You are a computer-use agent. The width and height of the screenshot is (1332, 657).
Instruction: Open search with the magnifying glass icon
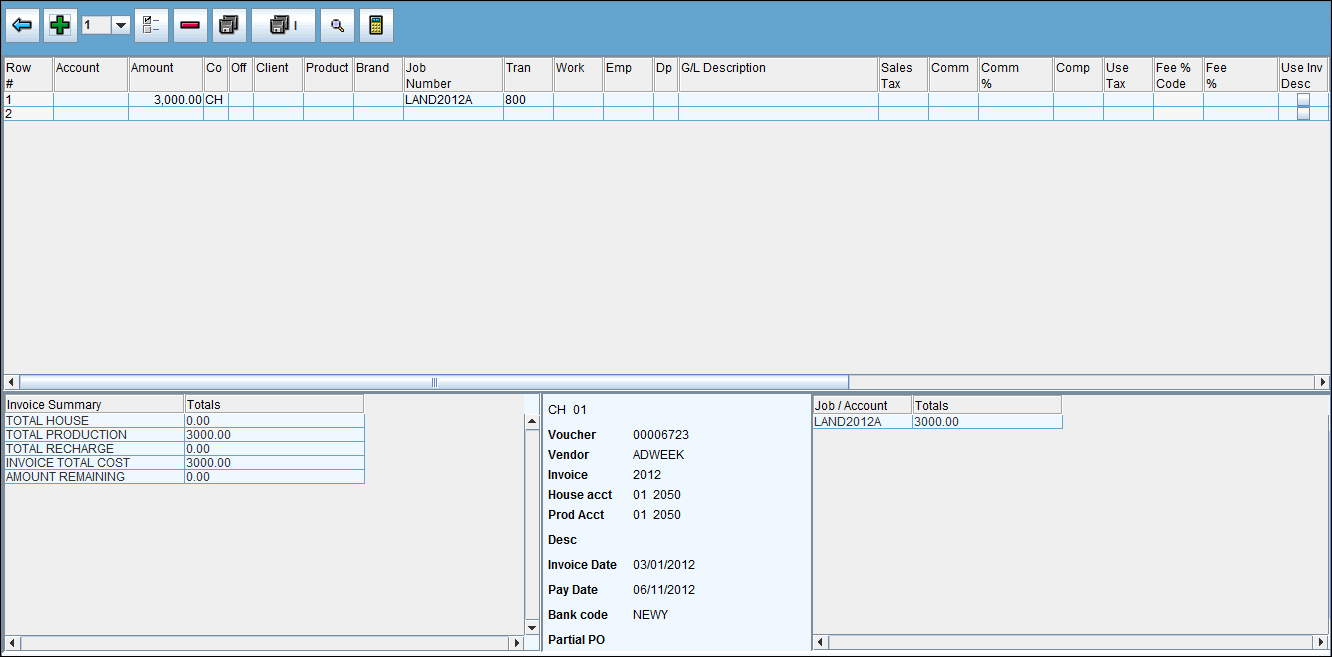(x=337, y=26)
